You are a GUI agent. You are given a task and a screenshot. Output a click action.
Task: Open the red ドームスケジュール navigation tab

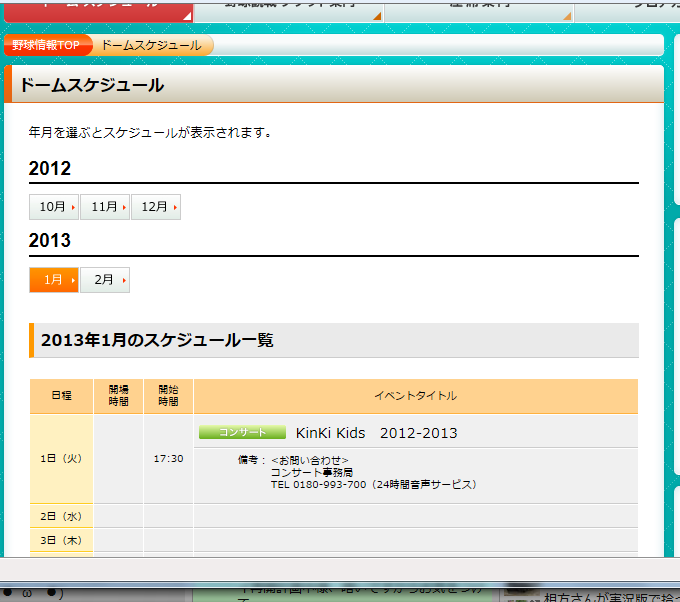pyautogui.click(x=98, y=12)
